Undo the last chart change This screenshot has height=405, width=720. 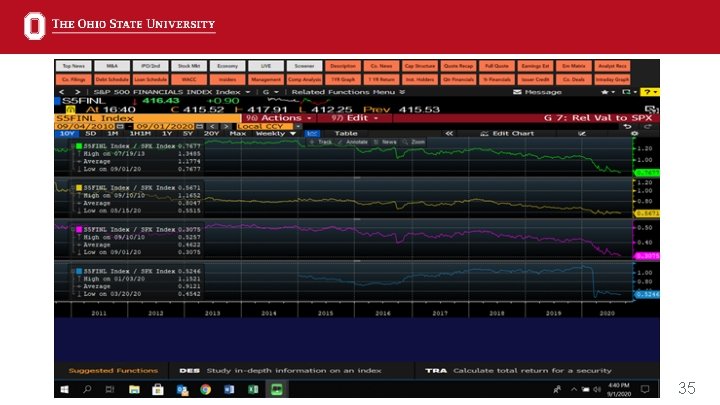[x=628, y=126]
